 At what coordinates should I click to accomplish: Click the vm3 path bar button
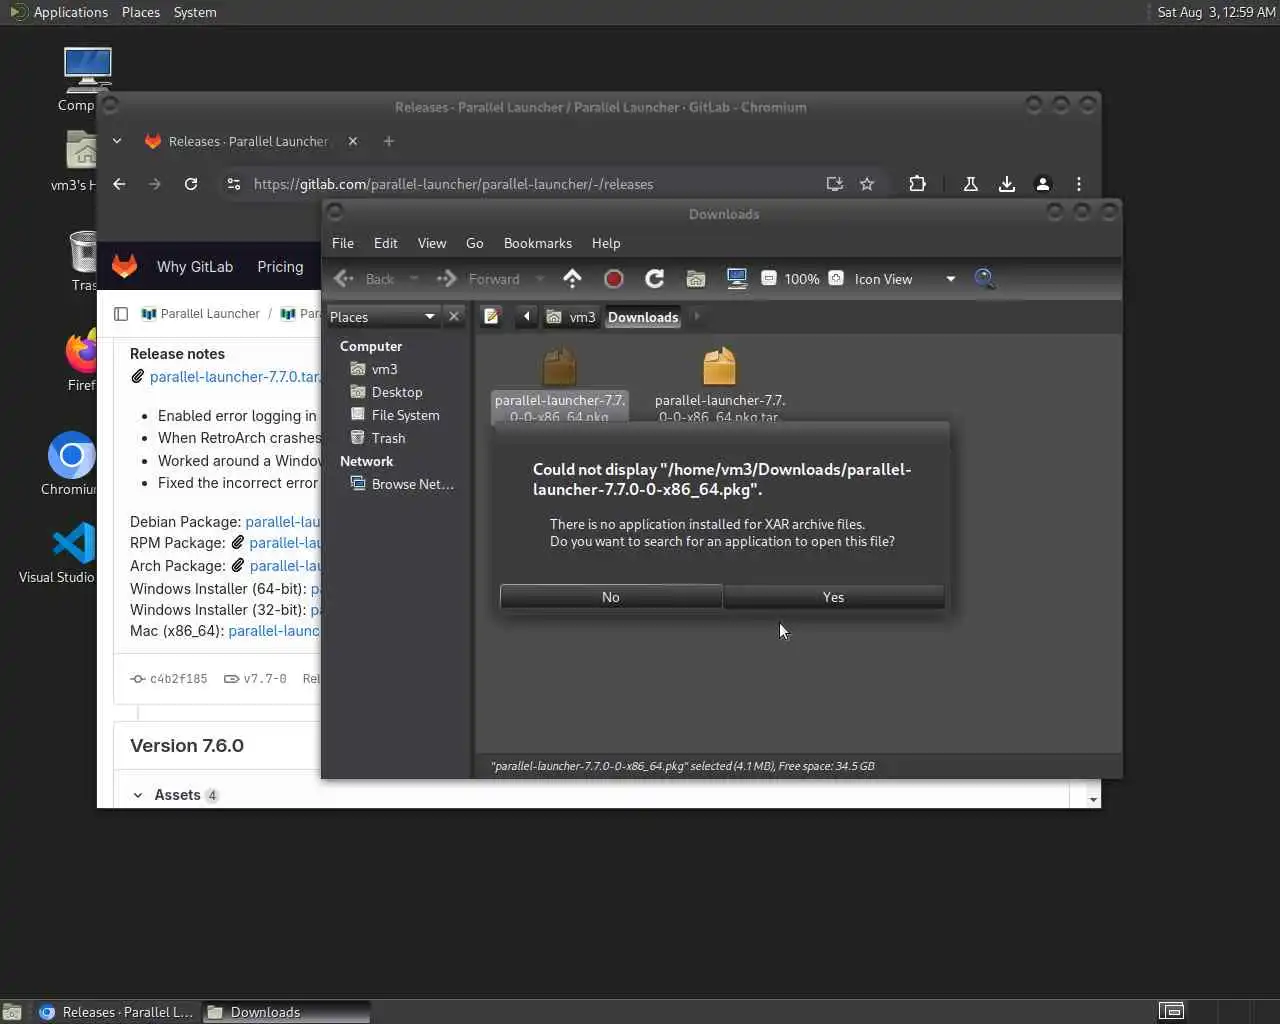click(571, 317)
